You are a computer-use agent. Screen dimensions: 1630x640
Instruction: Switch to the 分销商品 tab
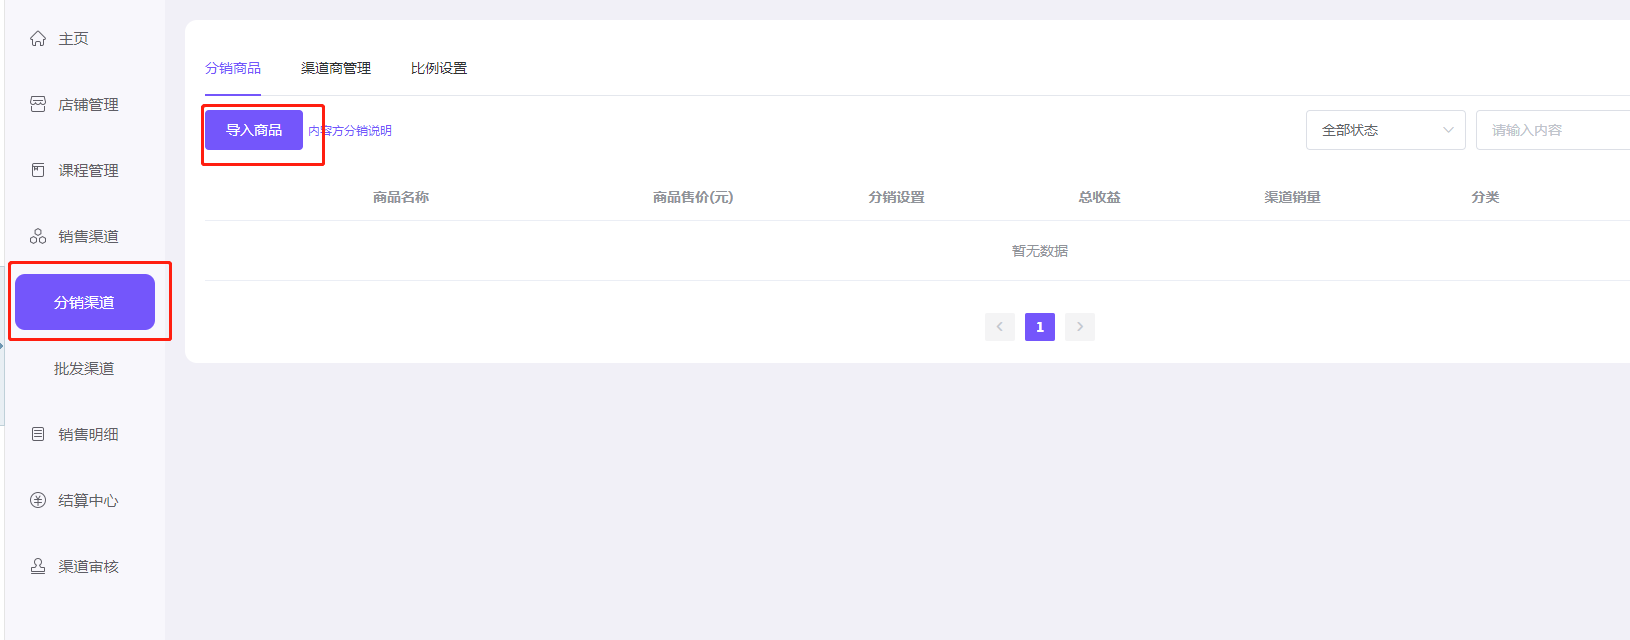[x=233, y=68]
